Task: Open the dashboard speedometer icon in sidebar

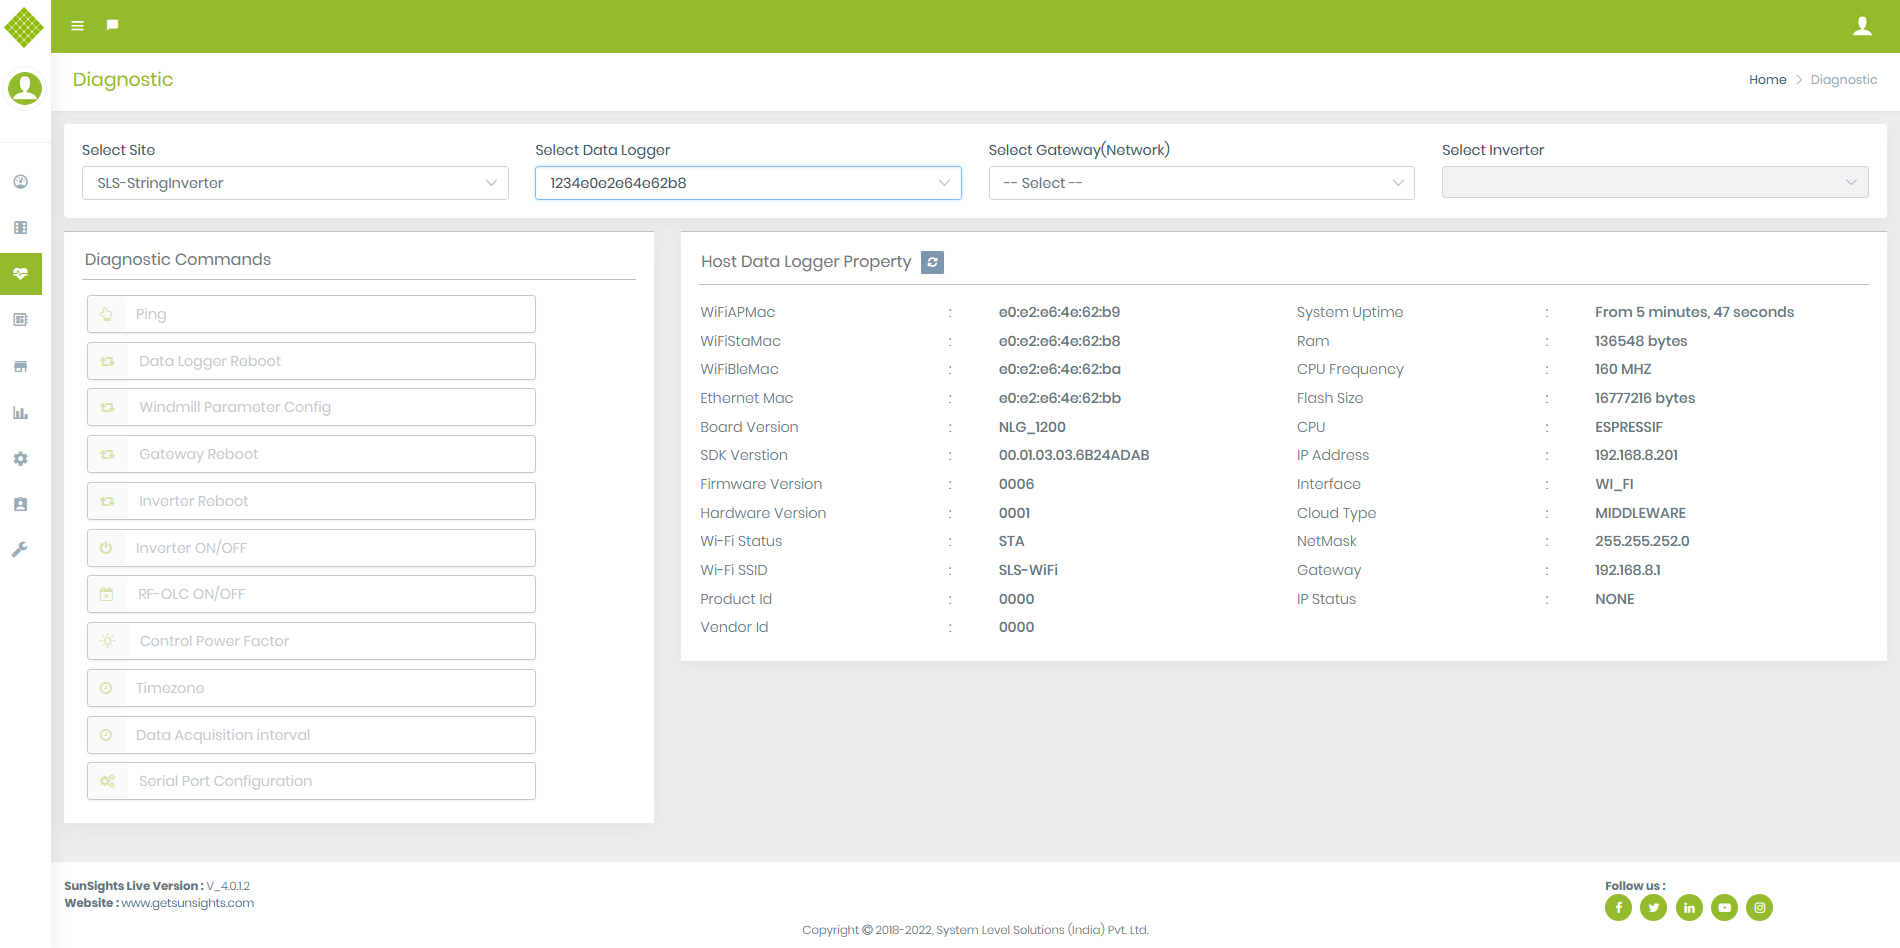Action: point(20,182)
